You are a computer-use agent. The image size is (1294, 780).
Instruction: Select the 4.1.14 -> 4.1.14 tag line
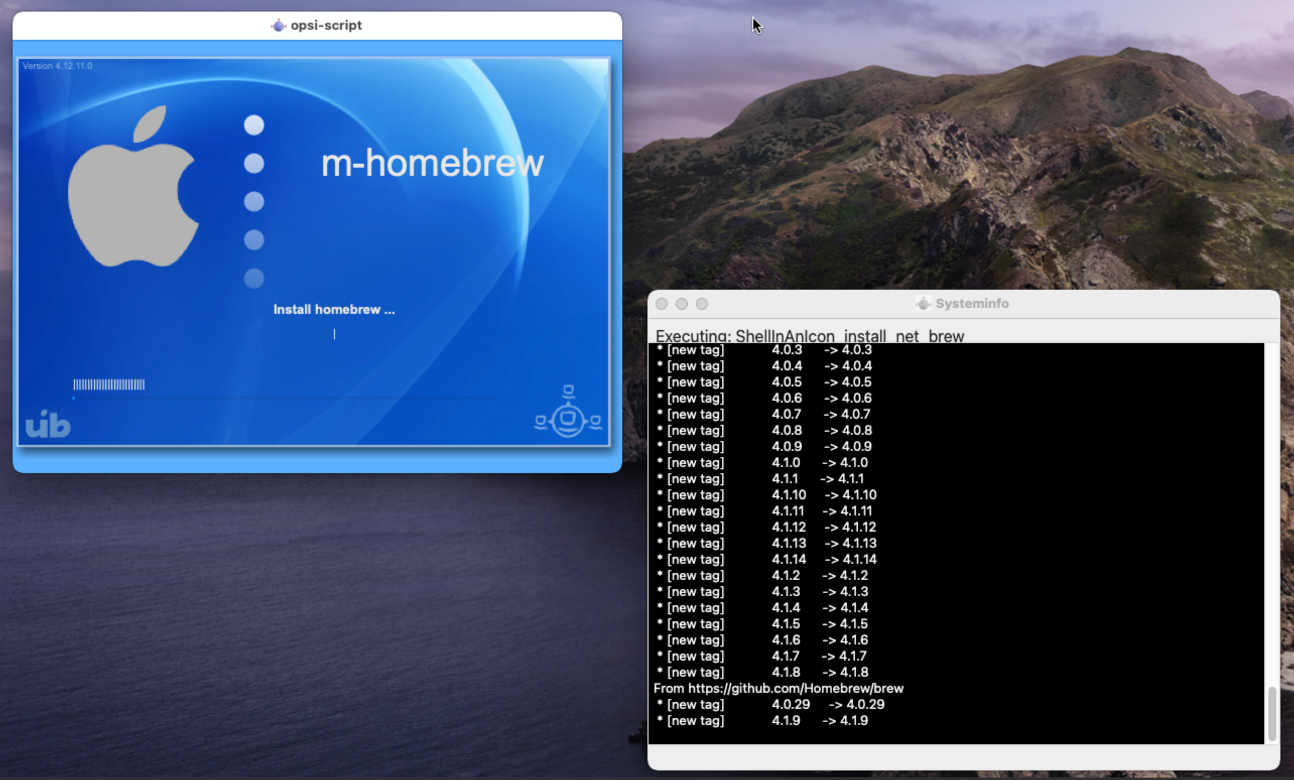(767, 559)
